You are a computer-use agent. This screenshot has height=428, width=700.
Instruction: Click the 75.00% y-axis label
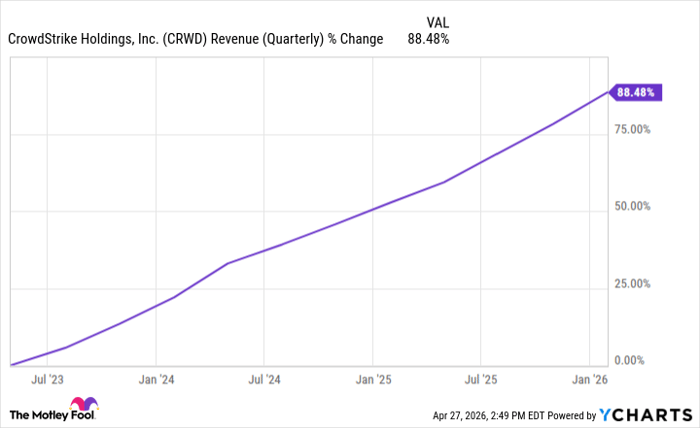632,129
